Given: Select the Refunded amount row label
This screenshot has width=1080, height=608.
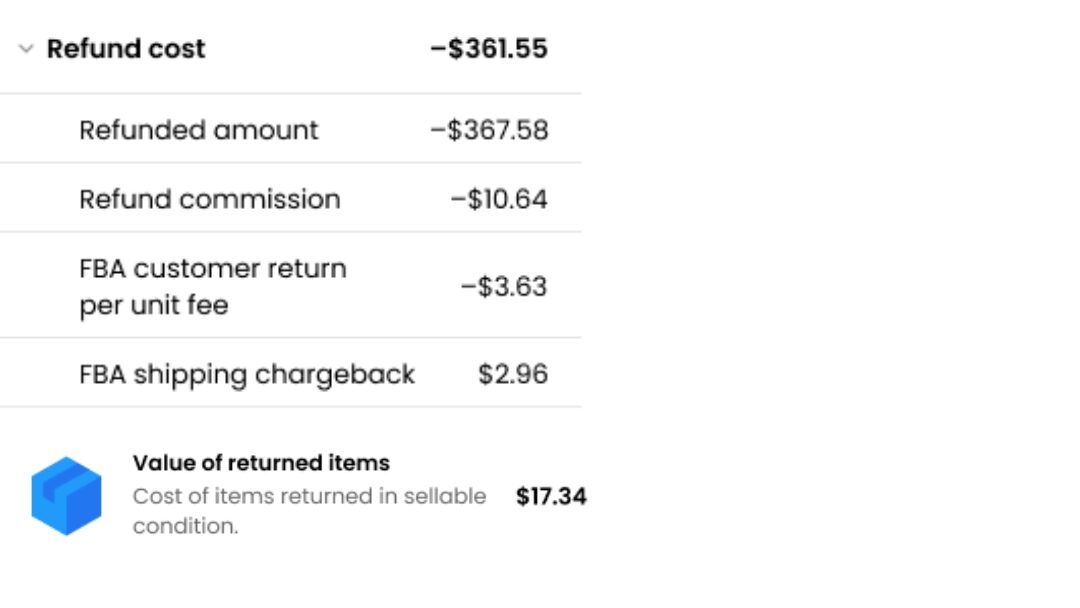Looking at the screenshot, I should [198, 130].
